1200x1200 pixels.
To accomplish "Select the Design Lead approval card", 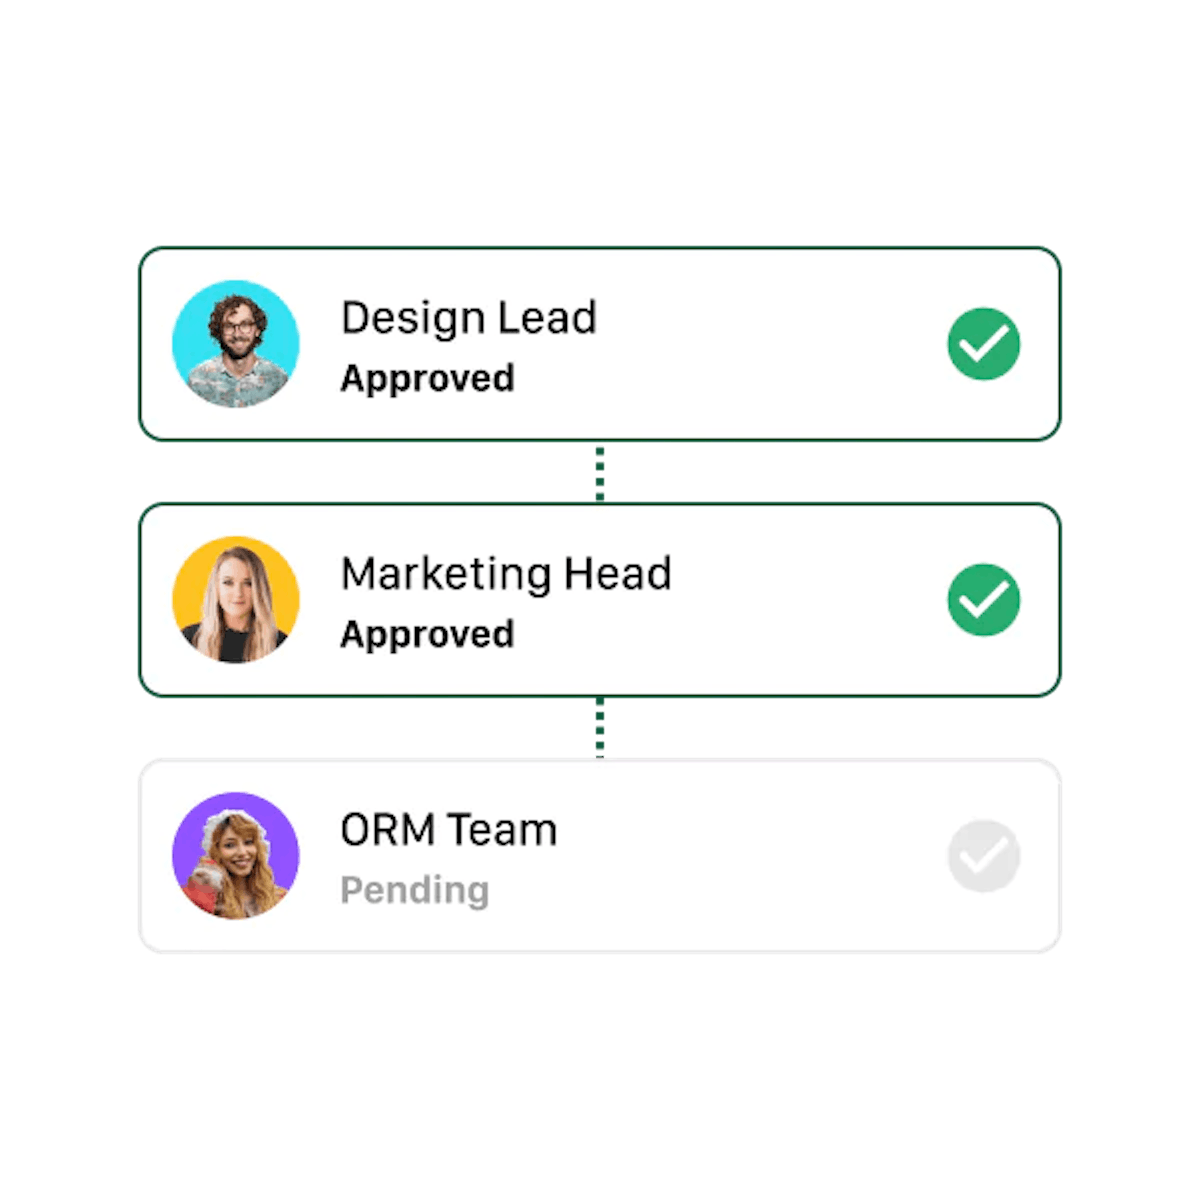I will click(x=600, y=344).
